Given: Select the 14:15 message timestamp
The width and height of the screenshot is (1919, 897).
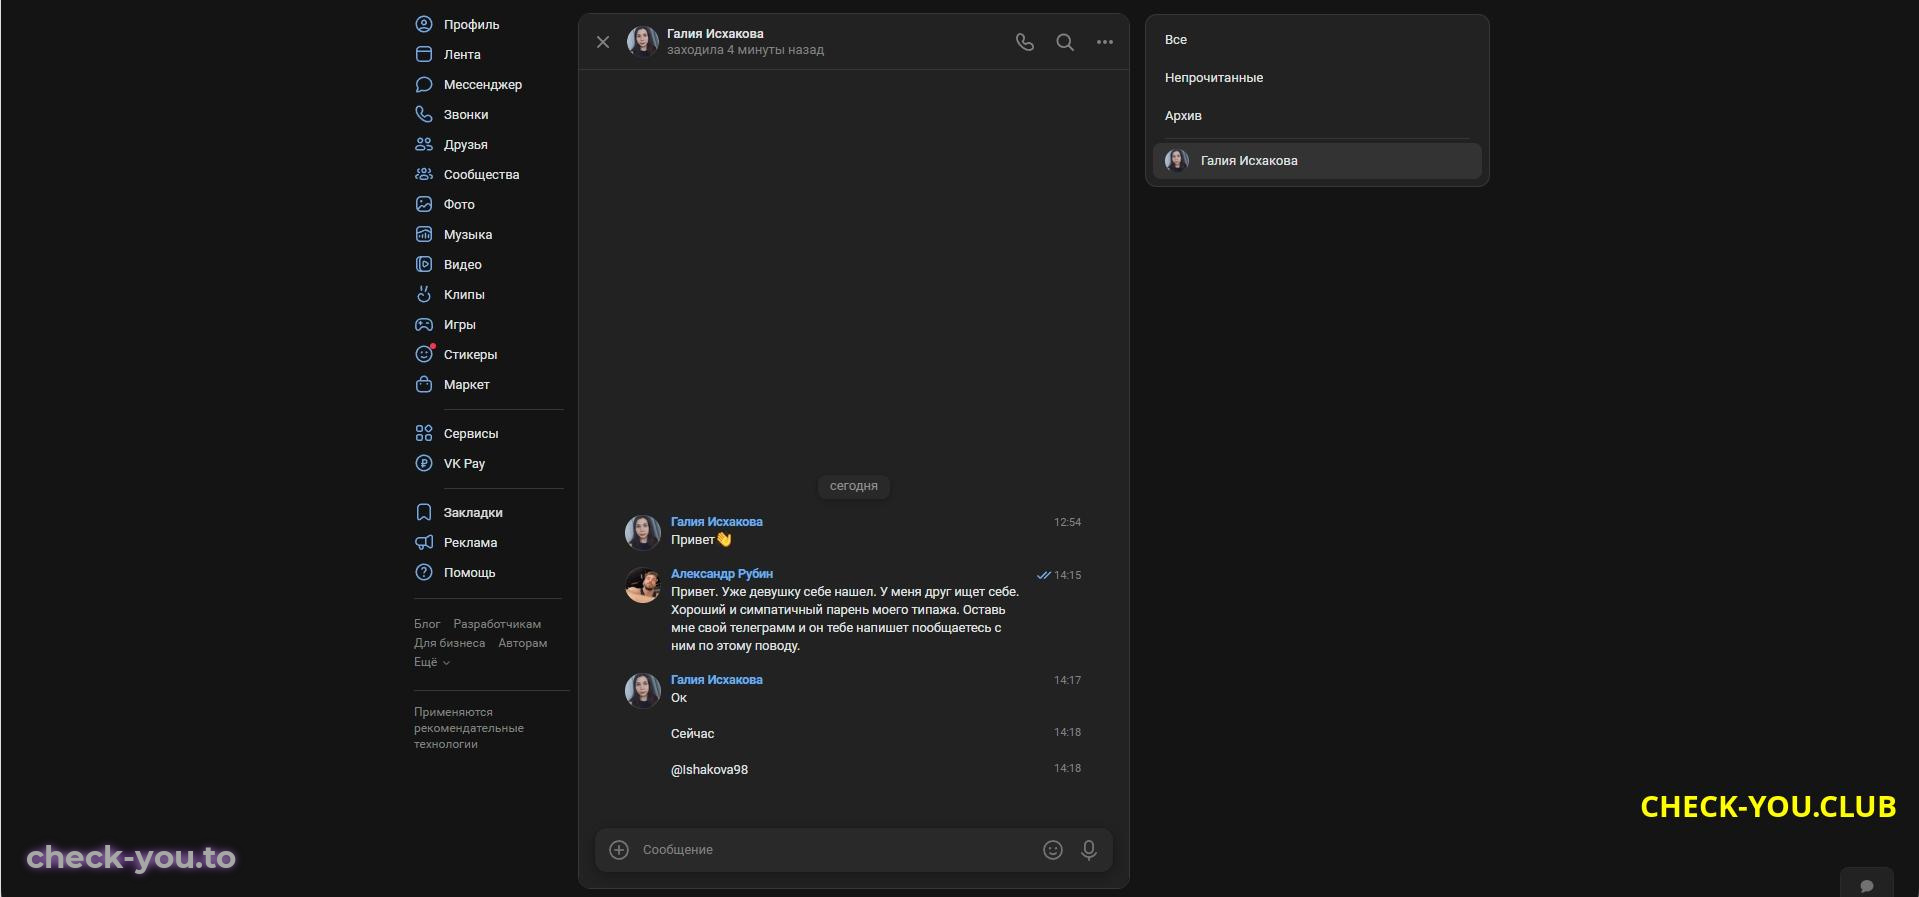Looking at the screenshot, I should click(x=1067, y=575).
